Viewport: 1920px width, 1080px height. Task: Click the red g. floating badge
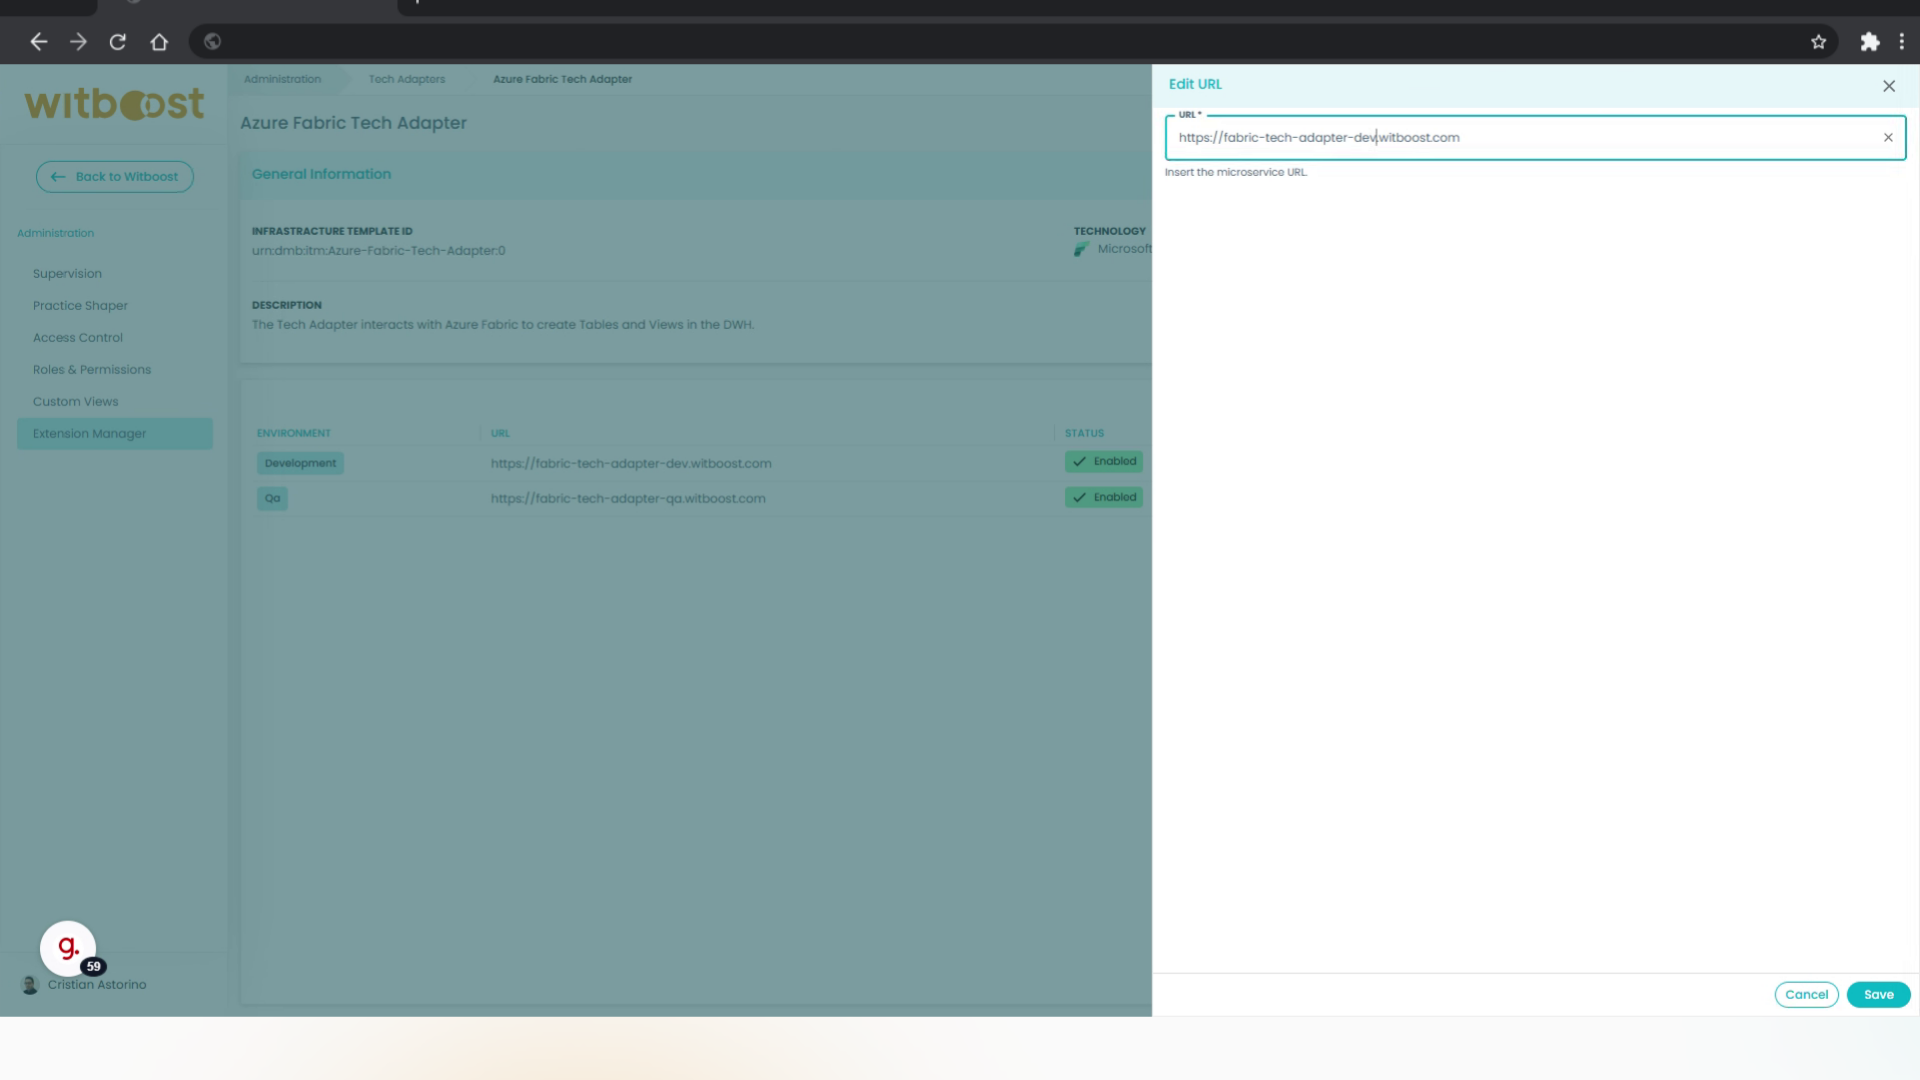coord(68,948)
